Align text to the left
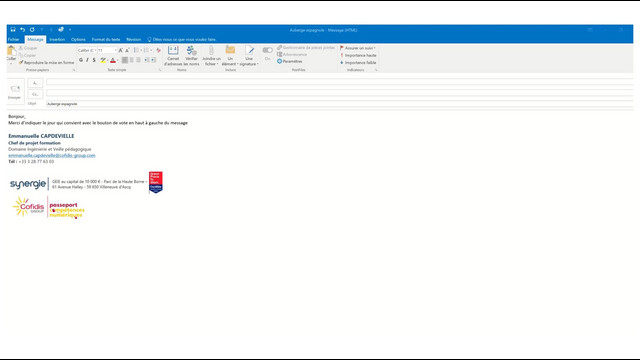The image size is (640, 360). [125, 60]
